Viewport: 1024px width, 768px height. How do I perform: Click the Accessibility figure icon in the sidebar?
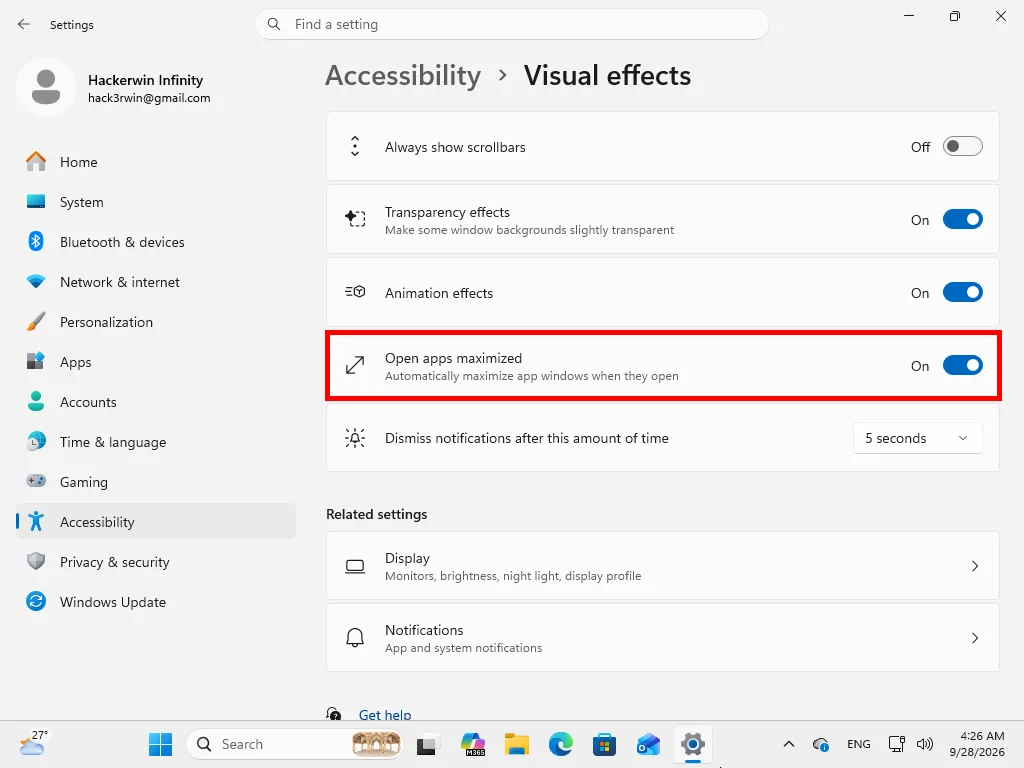36,521
